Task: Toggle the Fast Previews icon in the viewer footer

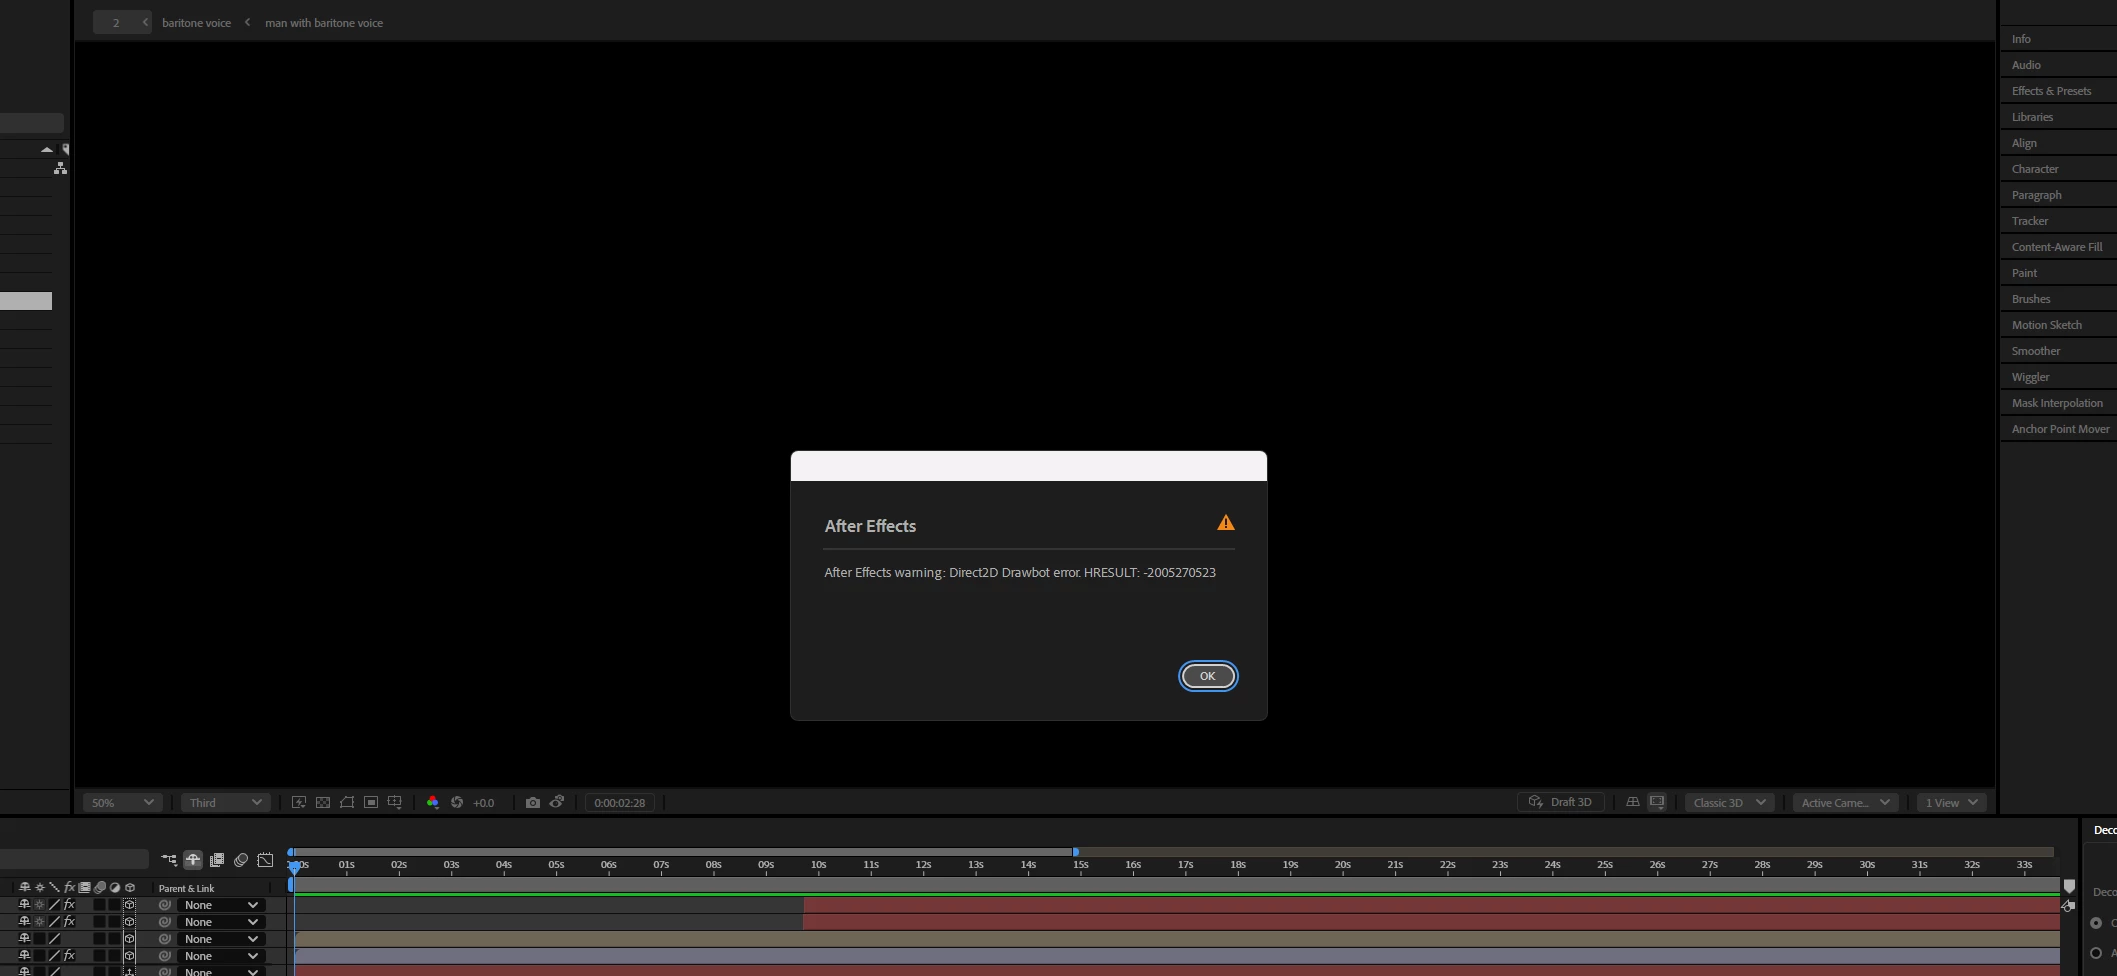Action: point(299,802)
